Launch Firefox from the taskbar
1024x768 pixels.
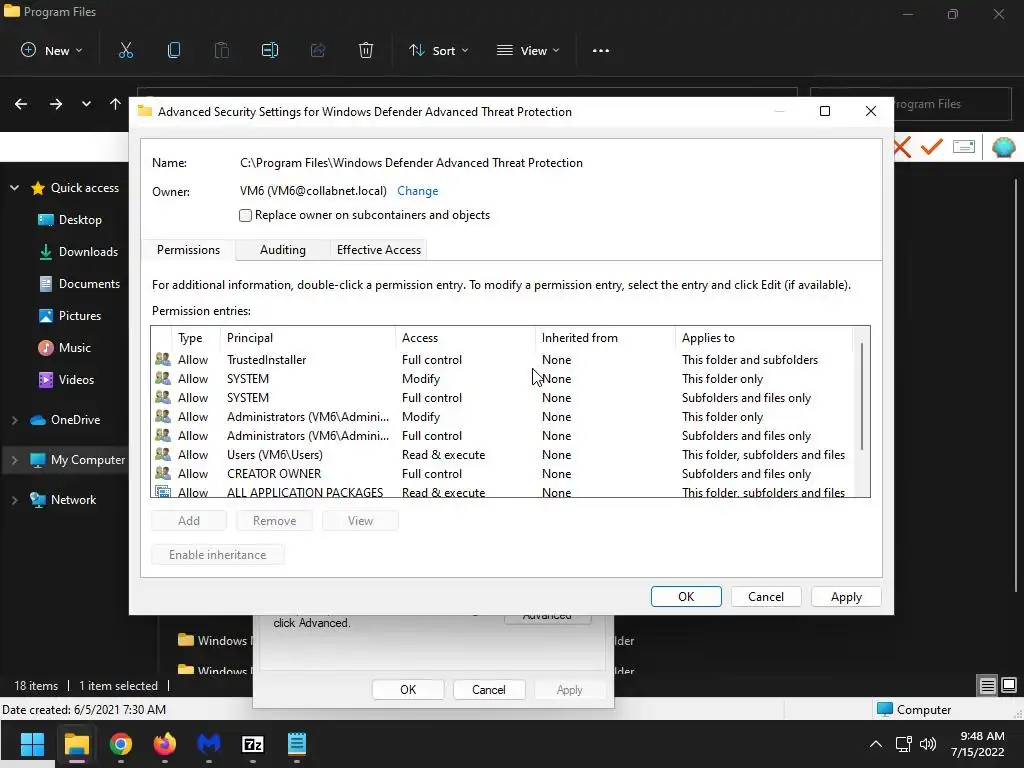pyautogui.click(x=165, y=744)
